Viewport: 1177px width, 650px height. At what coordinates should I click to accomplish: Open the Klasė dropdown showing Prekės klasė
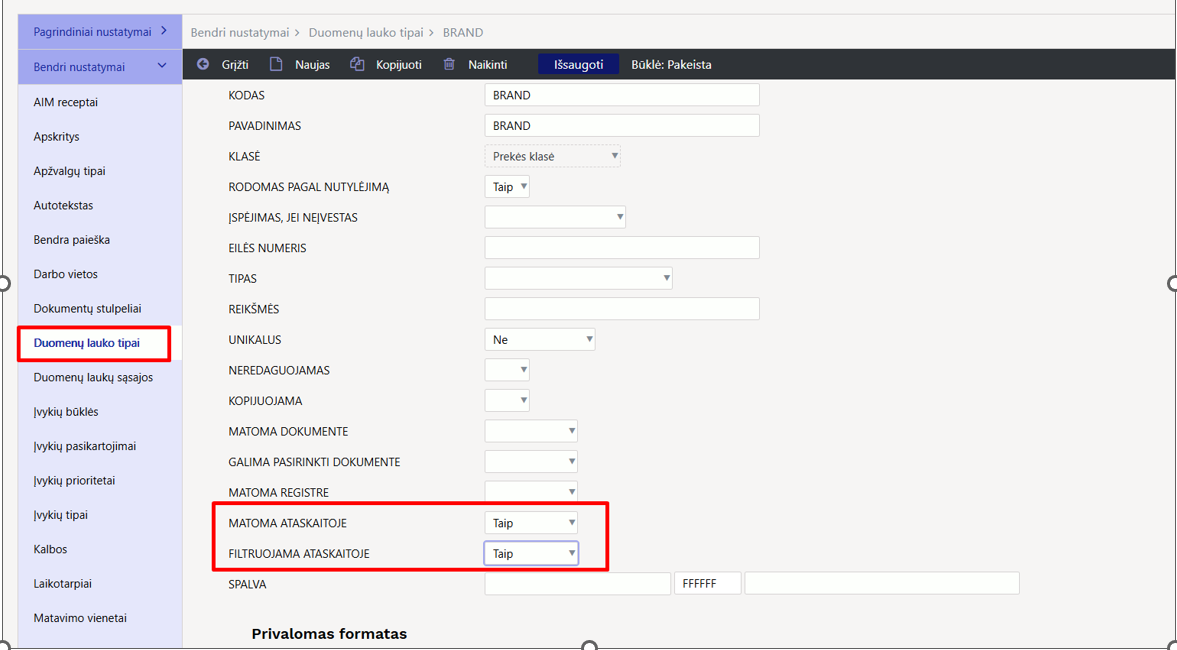(x=552, y=156)
